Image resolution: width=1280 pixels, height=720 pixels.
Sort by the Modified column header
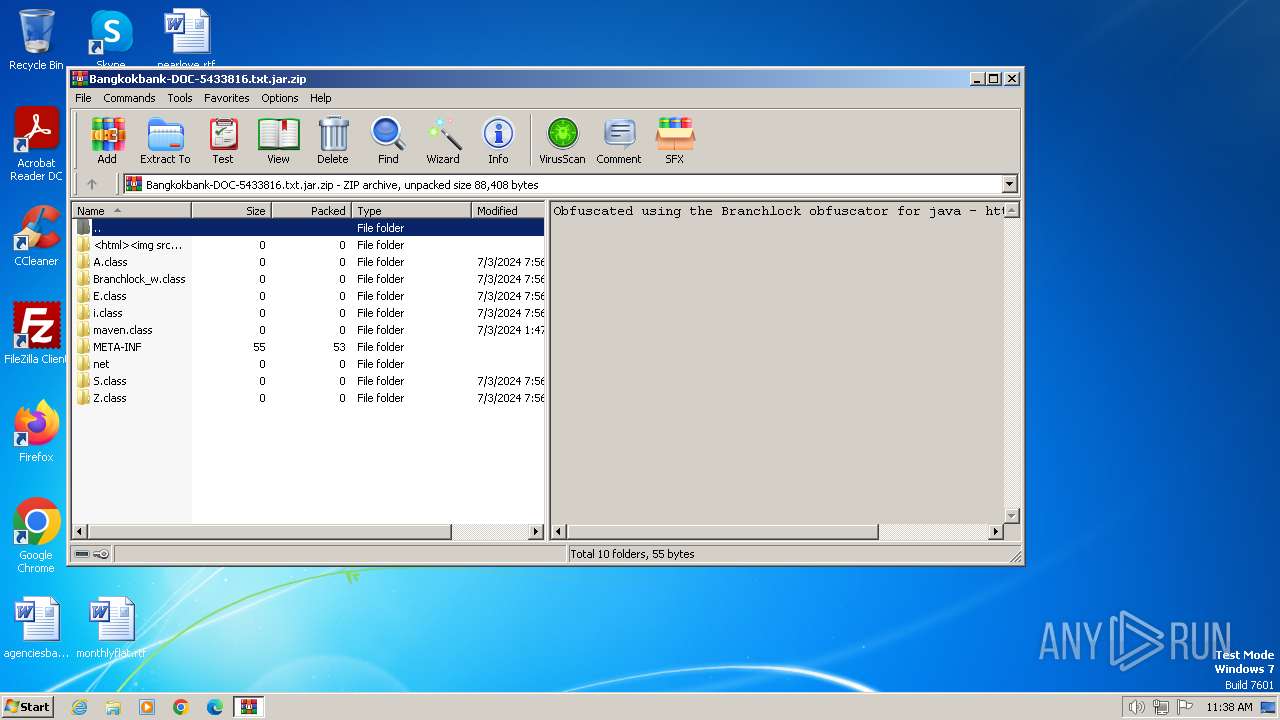pos(508,210)
